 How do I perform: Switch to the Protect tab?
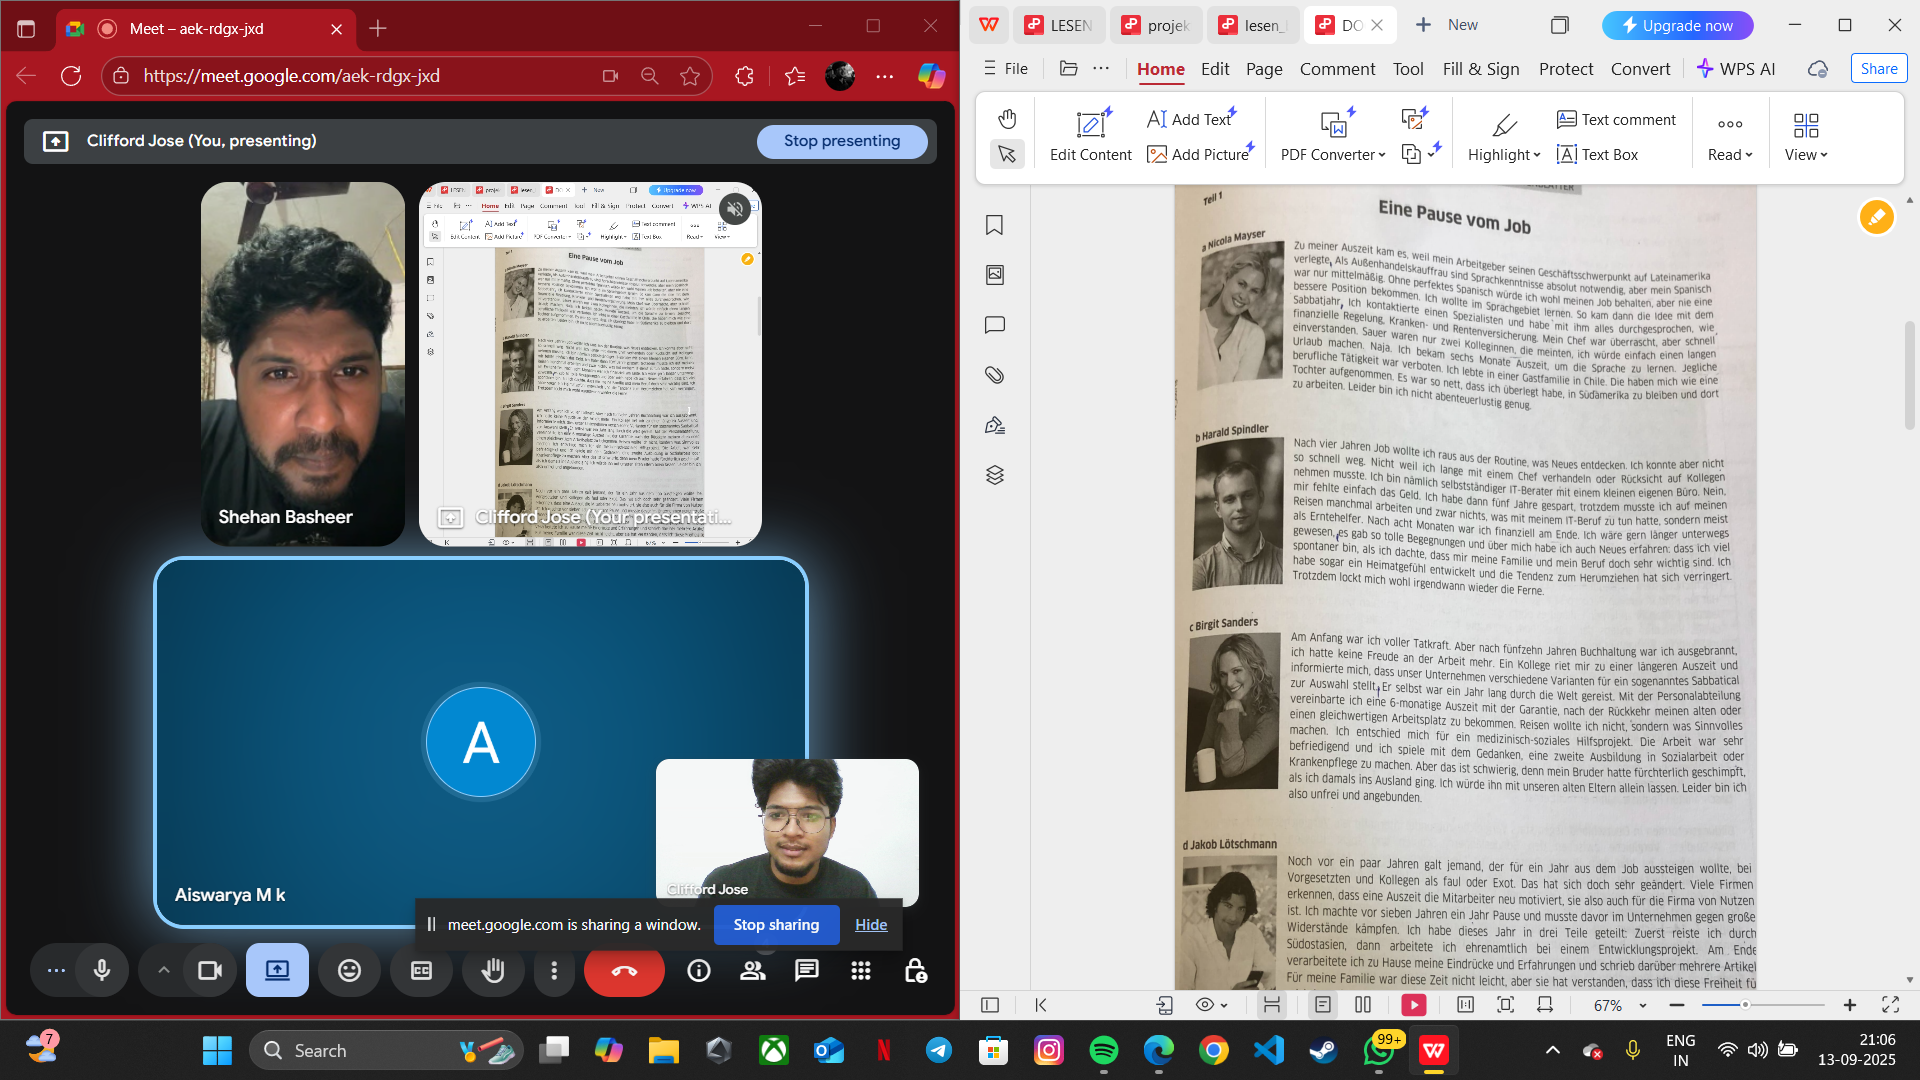1565,69
